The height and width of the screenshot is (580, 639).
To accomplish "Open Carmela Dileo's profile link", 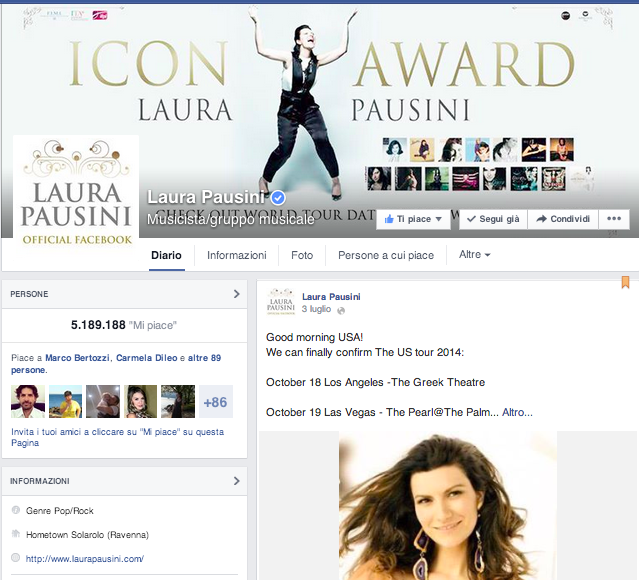I will (x=147, y=358).
